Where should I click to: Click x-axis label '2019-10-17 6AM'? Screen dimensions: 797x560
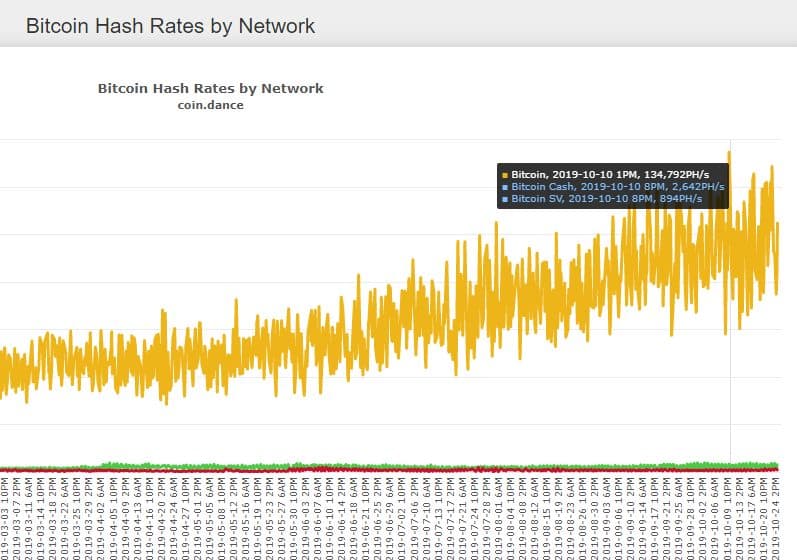tap(752, 518)
